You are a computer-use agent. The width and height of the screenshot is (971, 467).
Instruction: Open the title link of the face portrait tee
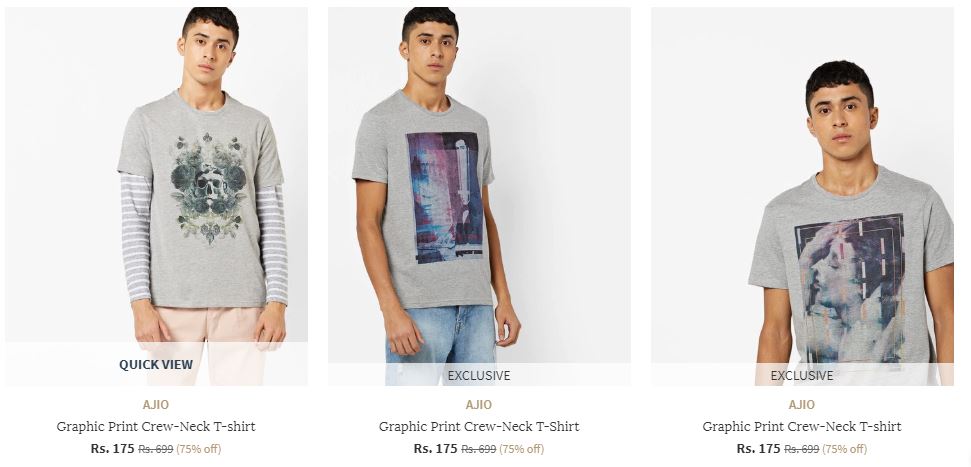801,426
